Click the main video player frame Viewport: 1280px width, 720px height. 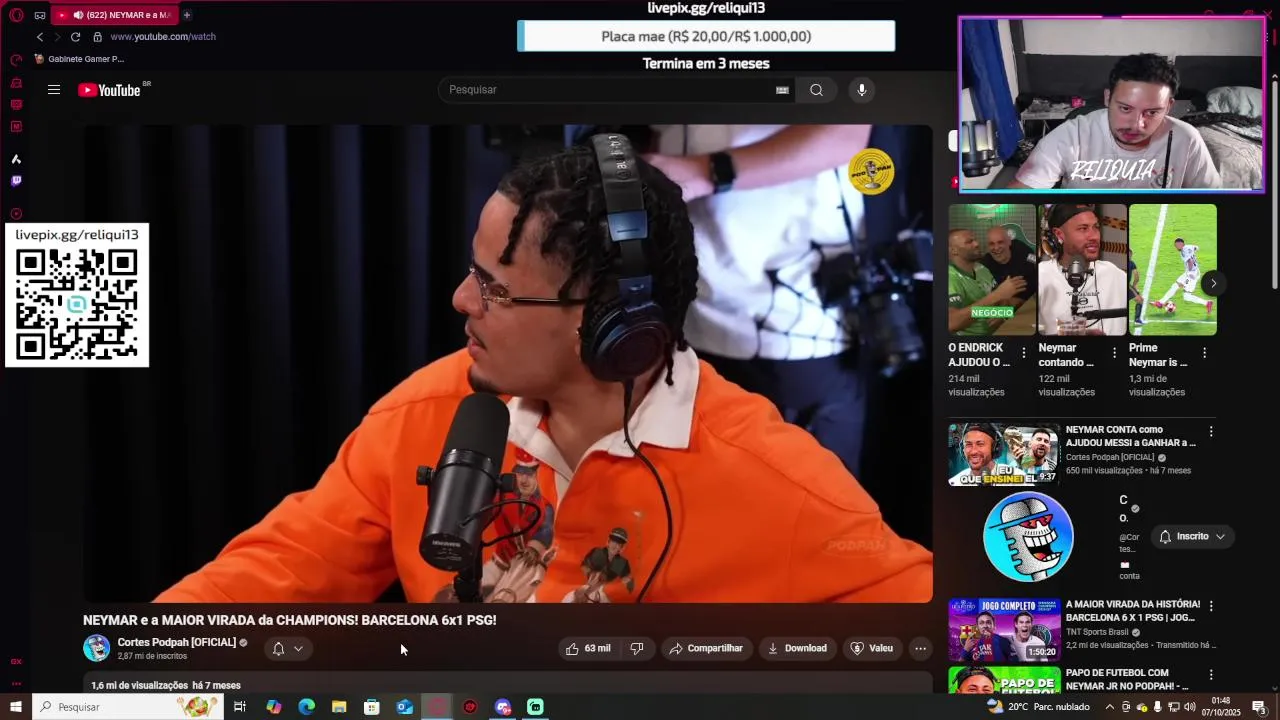(508, 364)
